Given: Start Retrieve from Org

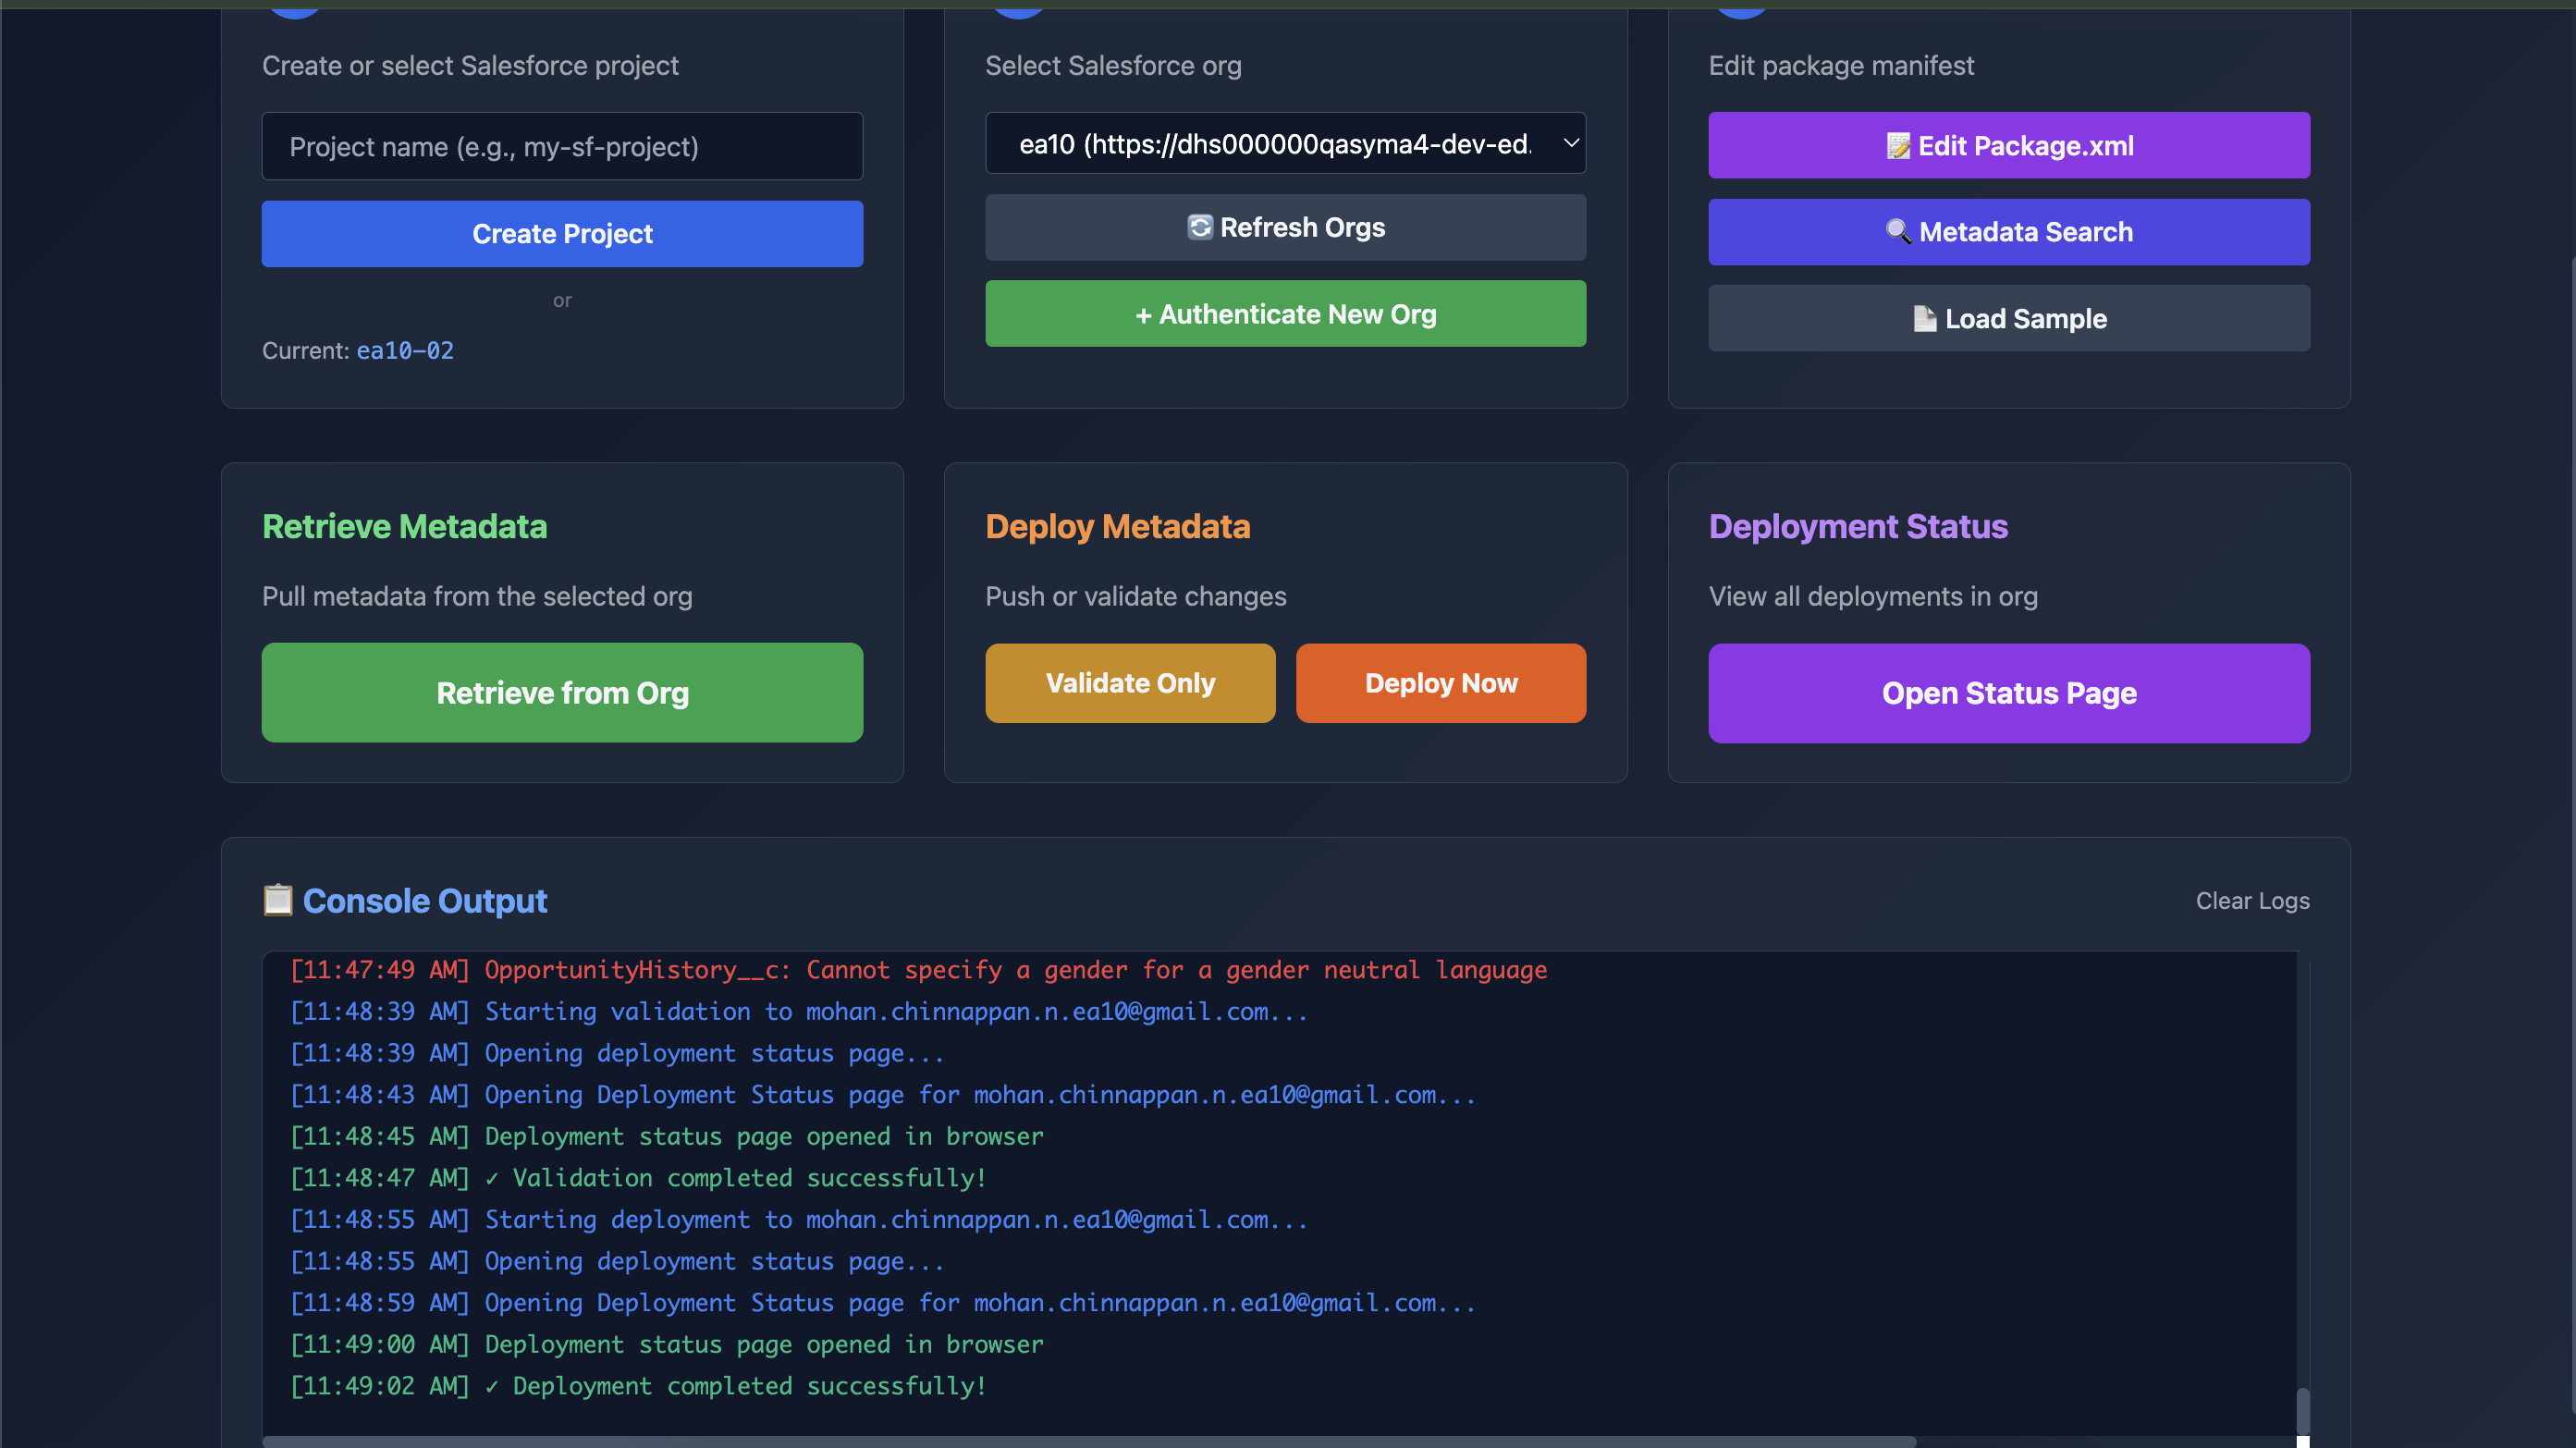Looking at the screenshot, I should [562, 692].
